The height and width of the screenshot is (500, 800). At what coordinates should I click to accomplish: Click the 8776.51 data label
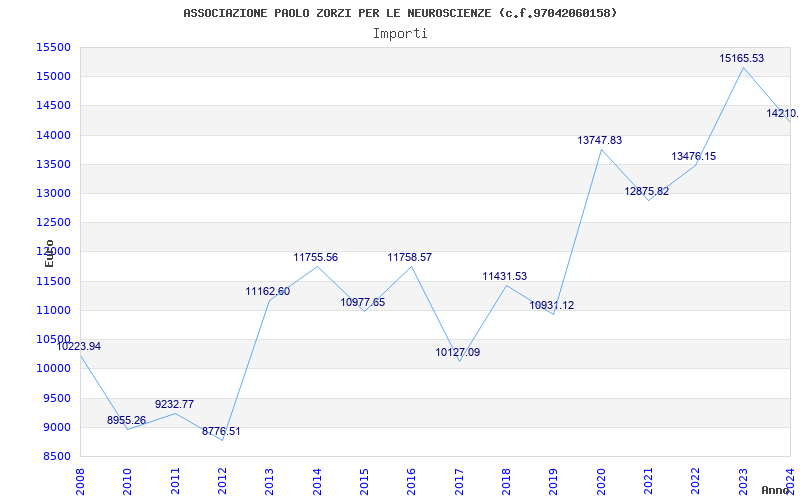tap(221, 431)
